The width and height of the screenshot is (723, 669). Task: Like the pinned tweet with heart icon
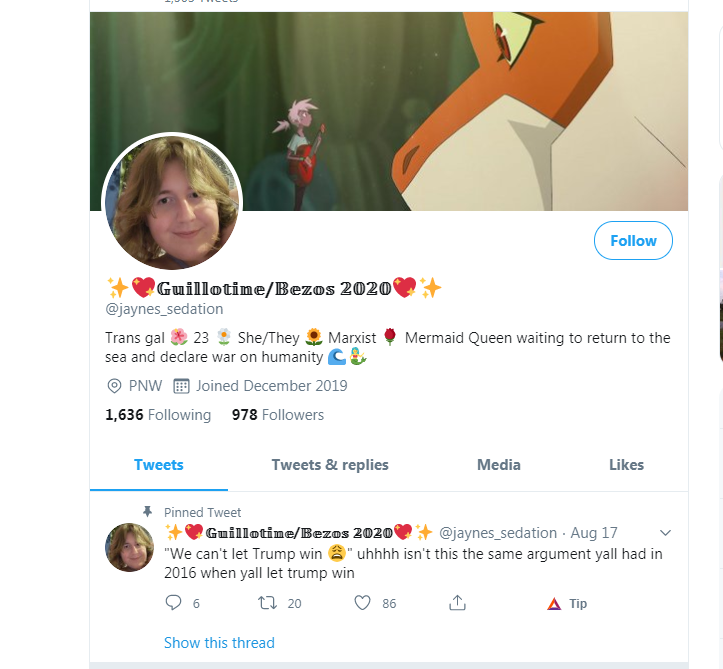[362, 603]
